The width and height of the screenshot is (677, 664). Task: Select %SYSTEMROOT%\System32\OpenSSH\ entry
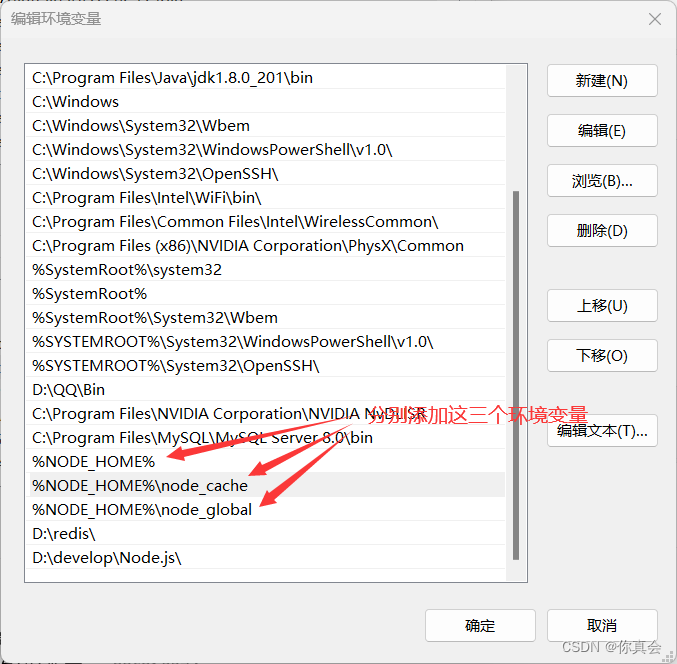266,366
